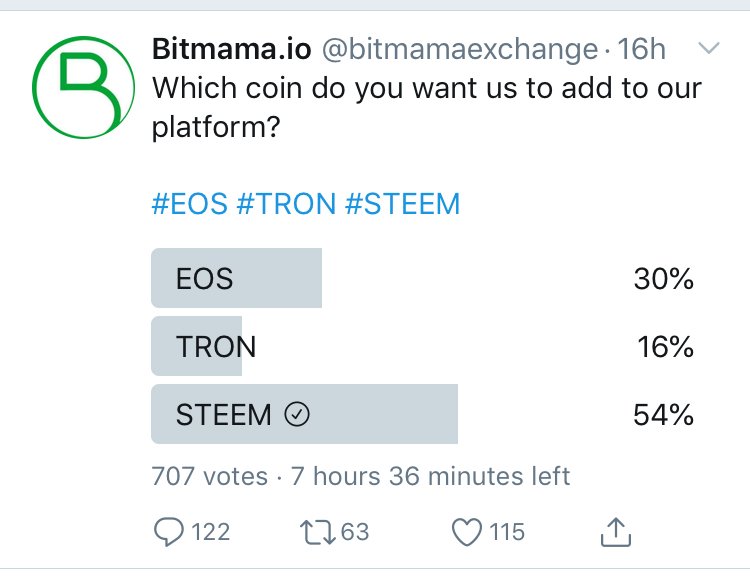This screenshot has height=583, width=750.
Task: Select the TRON poll option
Action: [x=422, y=346]
